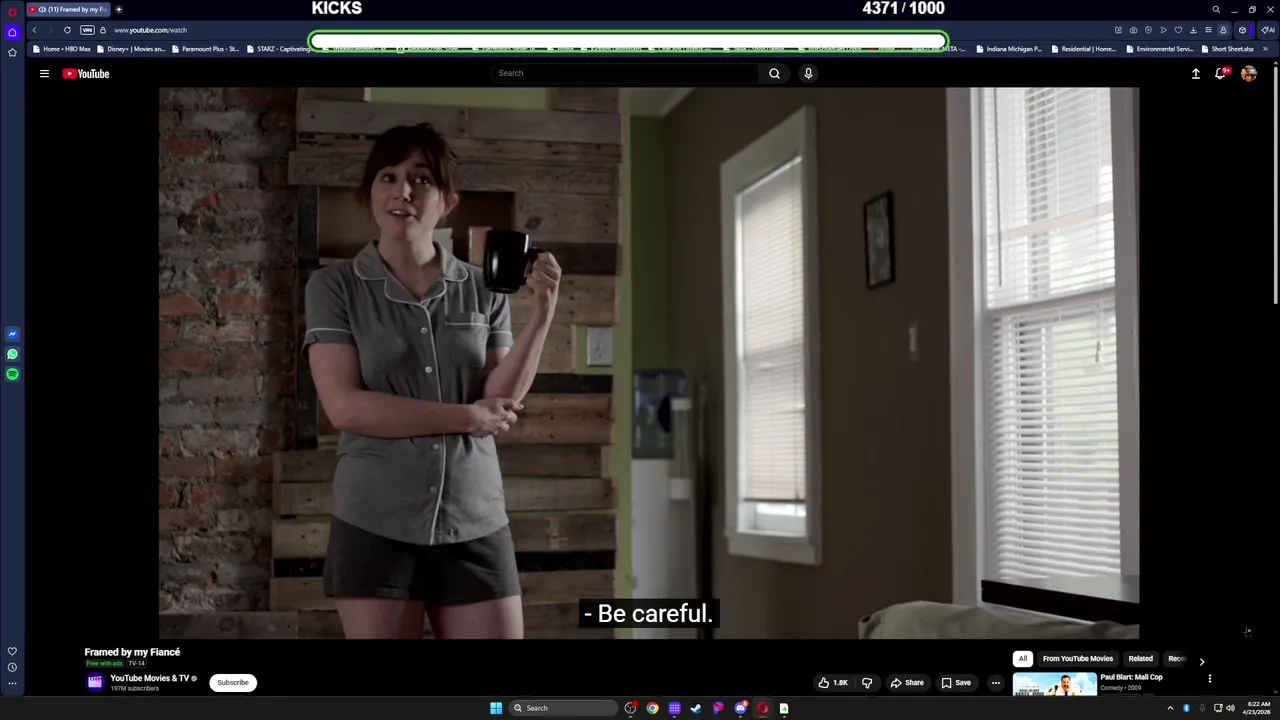
Task: Open the YouTube Movies & TV channel avatar
Action: click(x=95, y=682)
